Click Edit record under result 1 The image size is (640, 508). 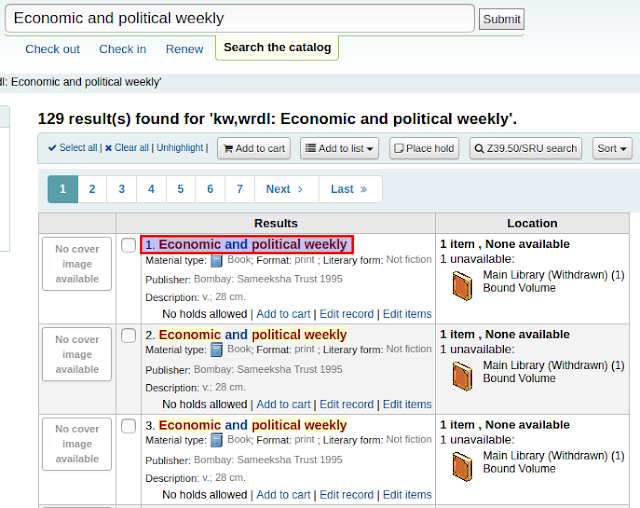tap(347, 314)
